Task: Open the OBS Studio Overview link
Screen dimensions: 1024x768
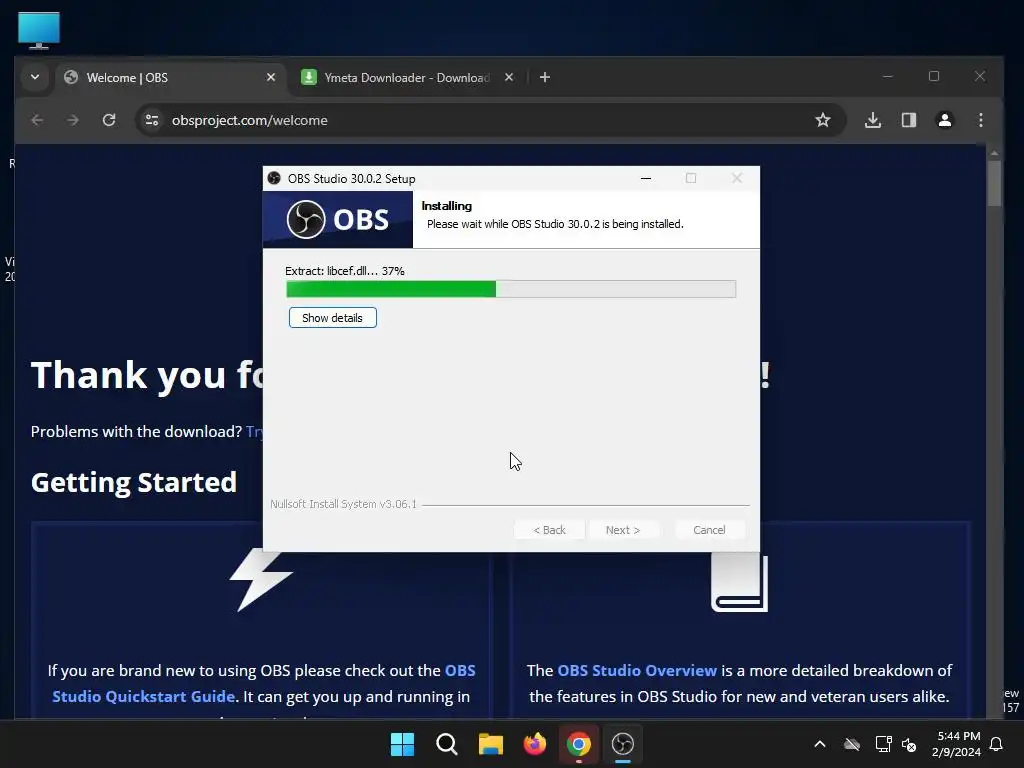Action: click(x=637, y=671)
